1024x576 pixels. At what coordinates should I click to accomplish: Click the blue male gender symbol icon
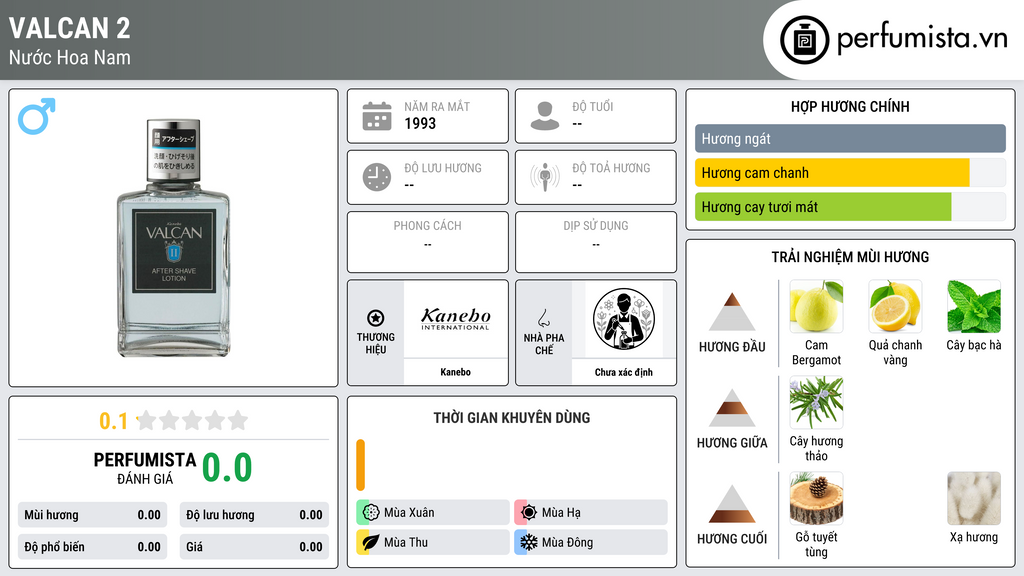tap(37, 116)
